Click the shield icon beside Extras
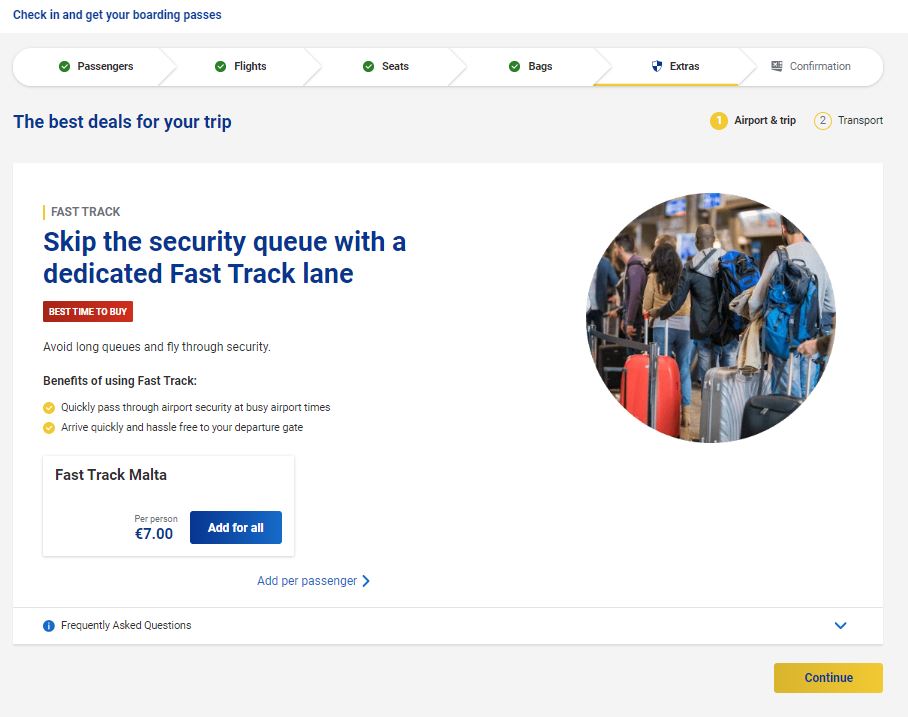The width and height of the screenshot is (908, 717). pos(657,67)
